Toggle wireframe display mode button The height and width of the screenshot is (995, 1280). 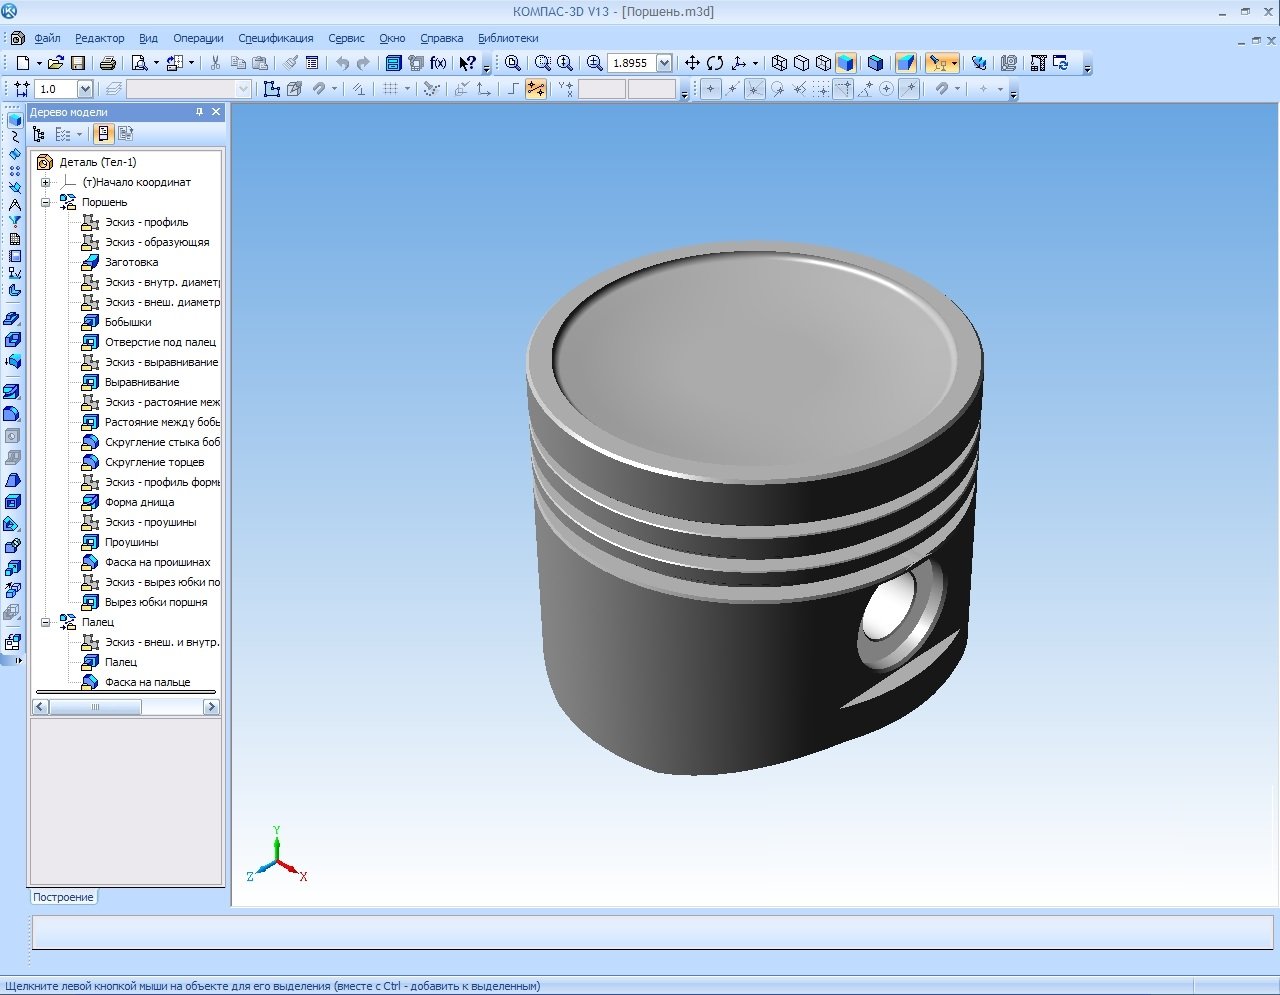click(x=779, y=63)
